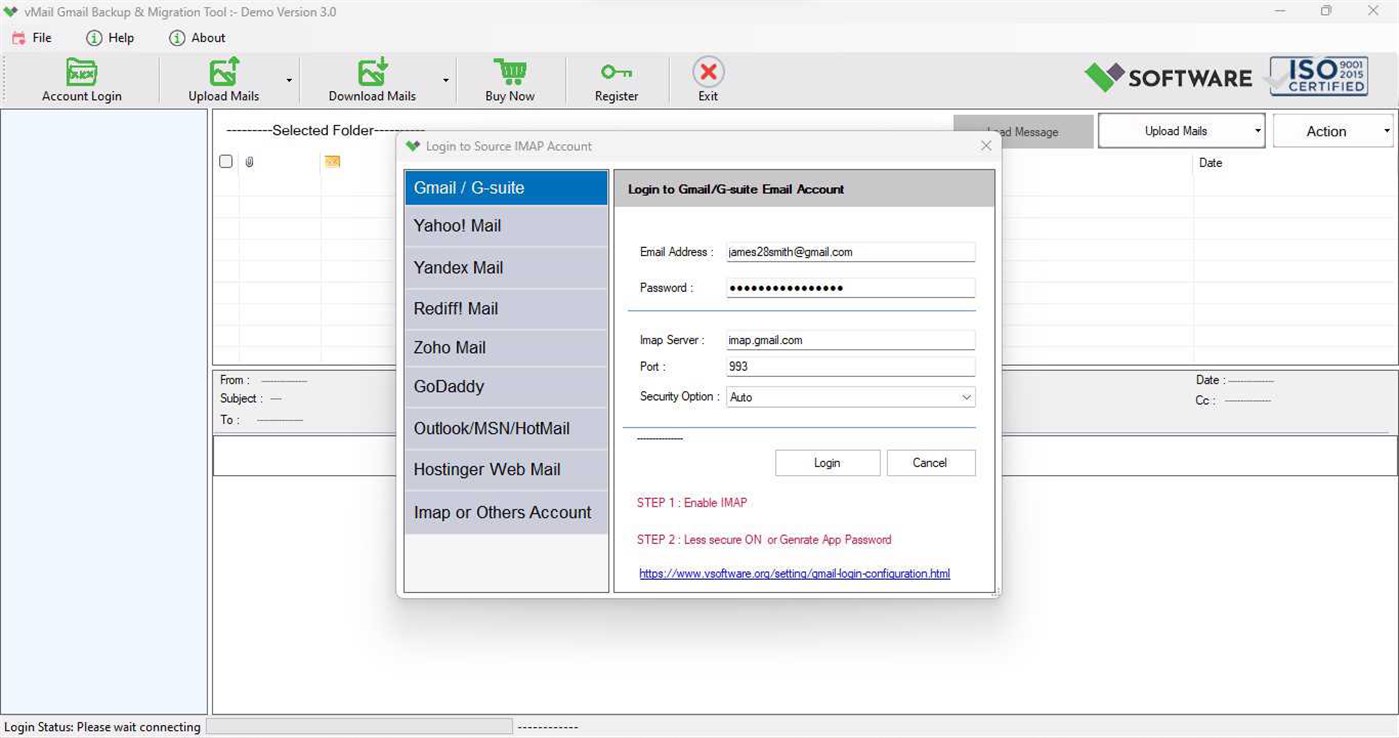This screenshot has width=1399, height=738.
Task: Click the Port input field
Action: point(851,366)
